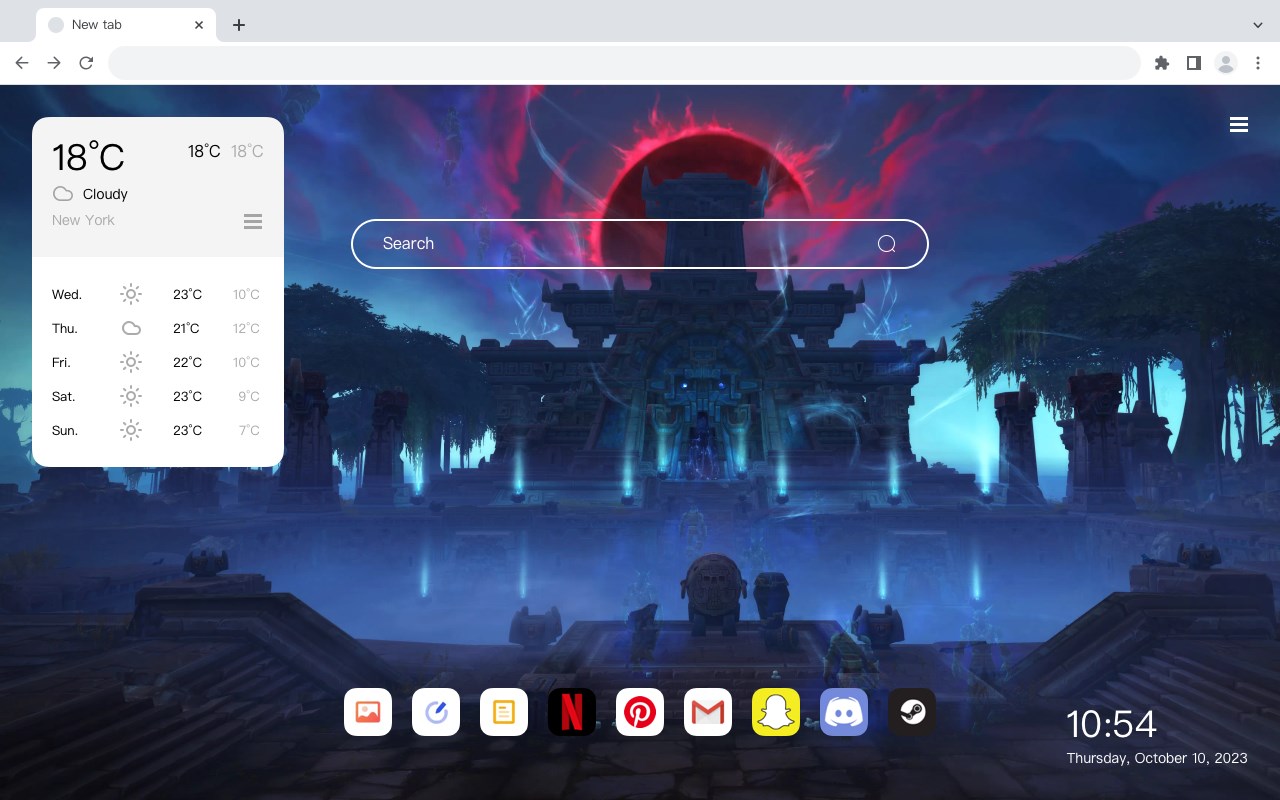Click Thursday's 21°C high temperature
Image resolution: width=1280 pixels, height=800 pixels.
coord(186,328)
